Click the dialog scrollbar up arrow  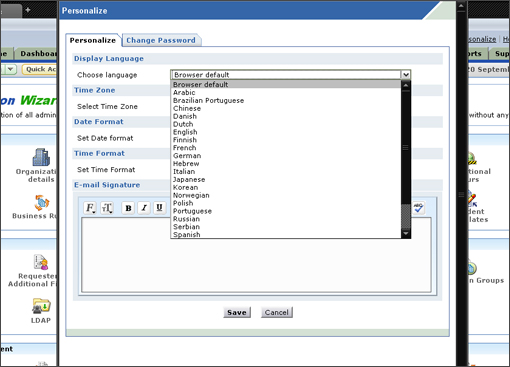[x=461, y=6]
